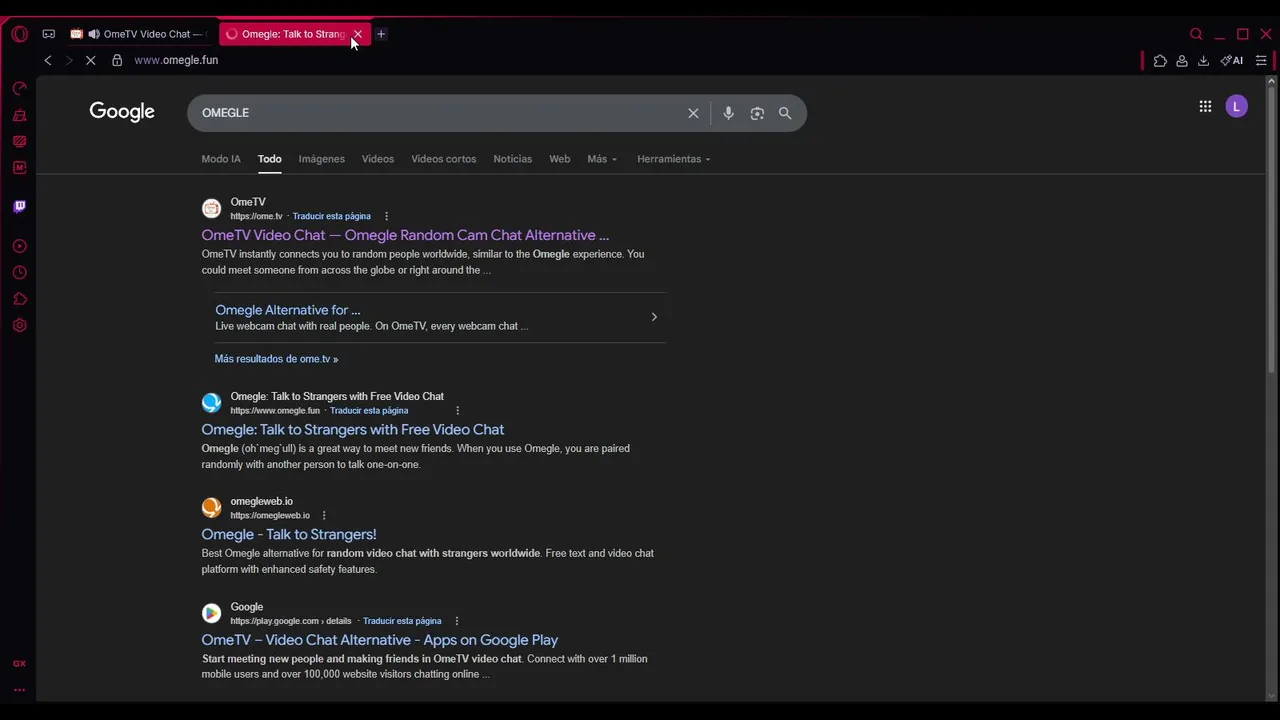1280x720 pixels.
Task: Open the Omegle Alternative for ... sitelink
Action: (x=288, y=310)
